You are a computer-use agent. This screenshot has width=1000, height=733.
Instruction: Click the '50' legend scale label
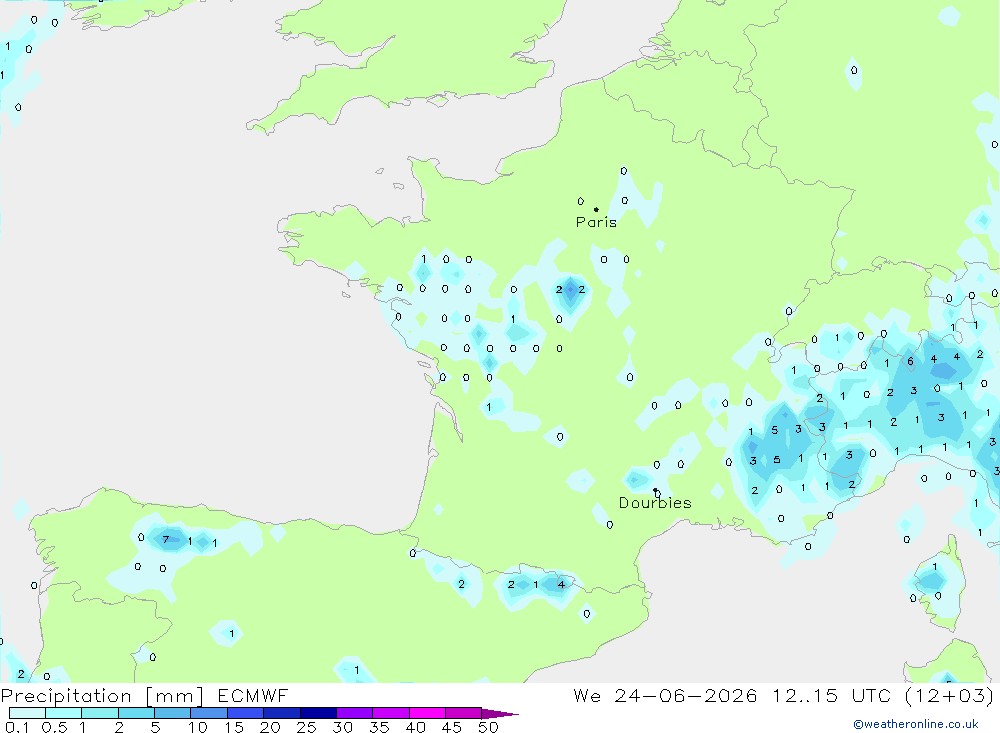488,727
